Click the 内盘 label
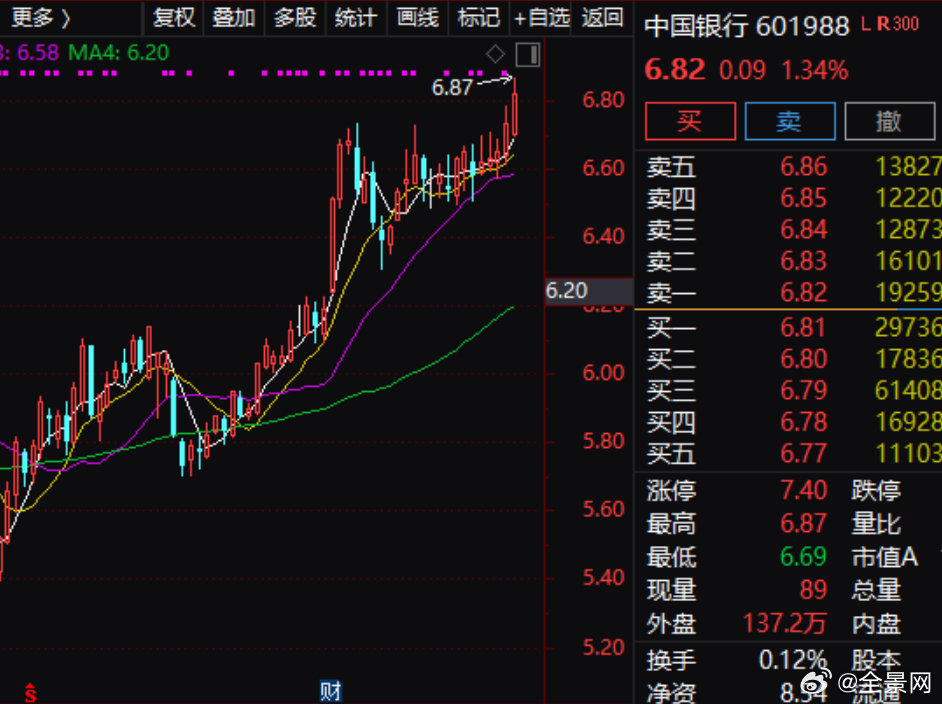 [876, 624]
